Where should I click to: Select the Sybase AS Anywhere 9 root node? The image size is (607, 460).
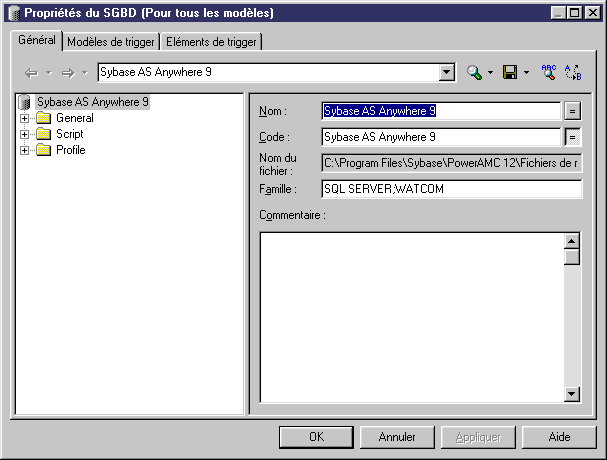click(93, 102)
